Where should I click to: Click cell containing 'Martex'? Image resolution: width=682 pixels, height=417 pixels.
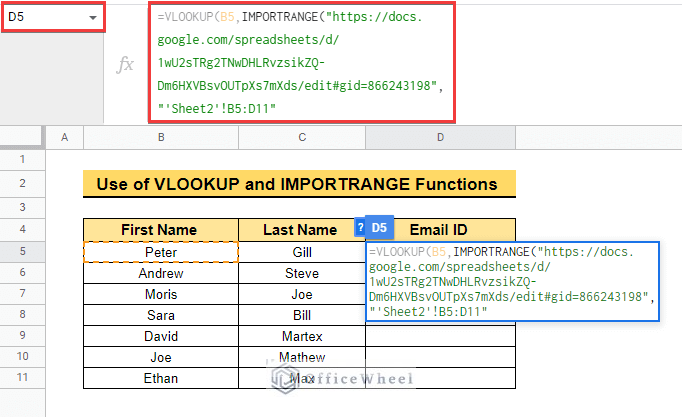(302, 336)
